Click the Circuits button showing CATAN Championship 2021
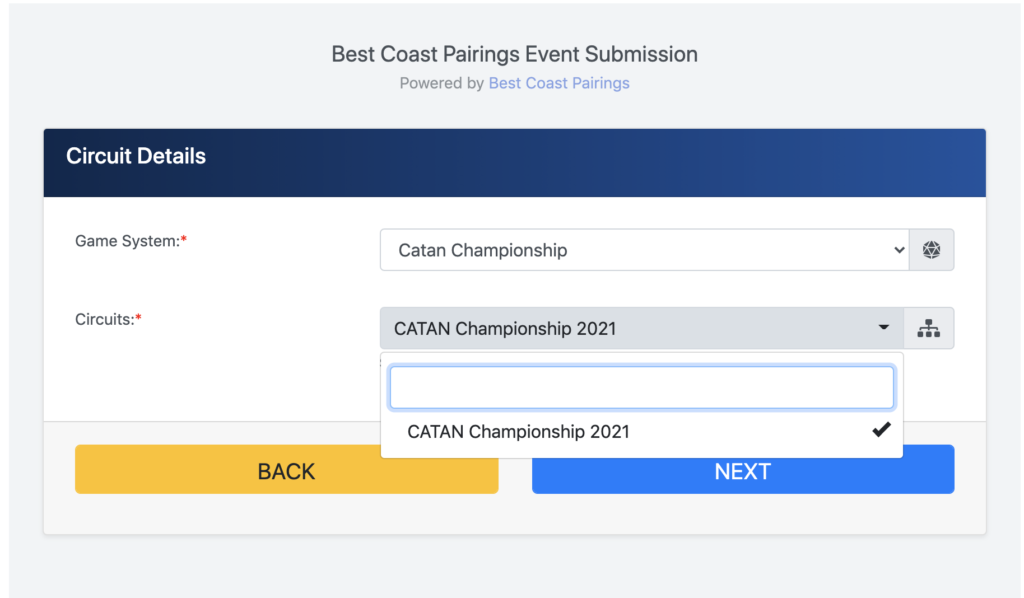 point(642,328)
